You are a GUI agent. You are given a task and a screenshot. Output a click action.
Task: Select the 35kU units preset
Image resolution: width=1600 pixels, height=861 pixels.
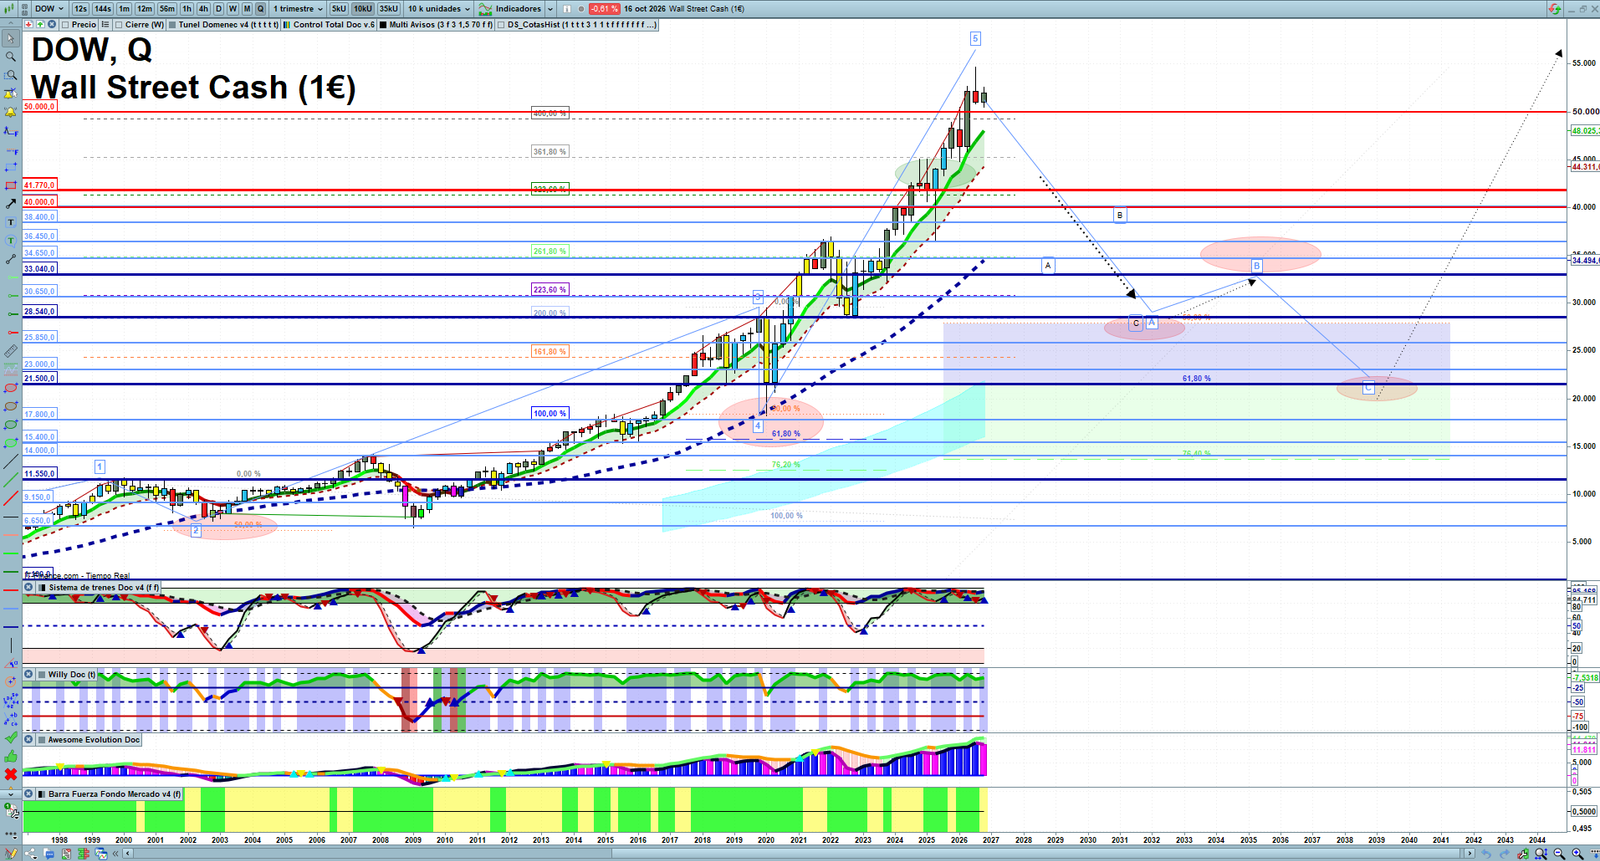tap(388, 9)
